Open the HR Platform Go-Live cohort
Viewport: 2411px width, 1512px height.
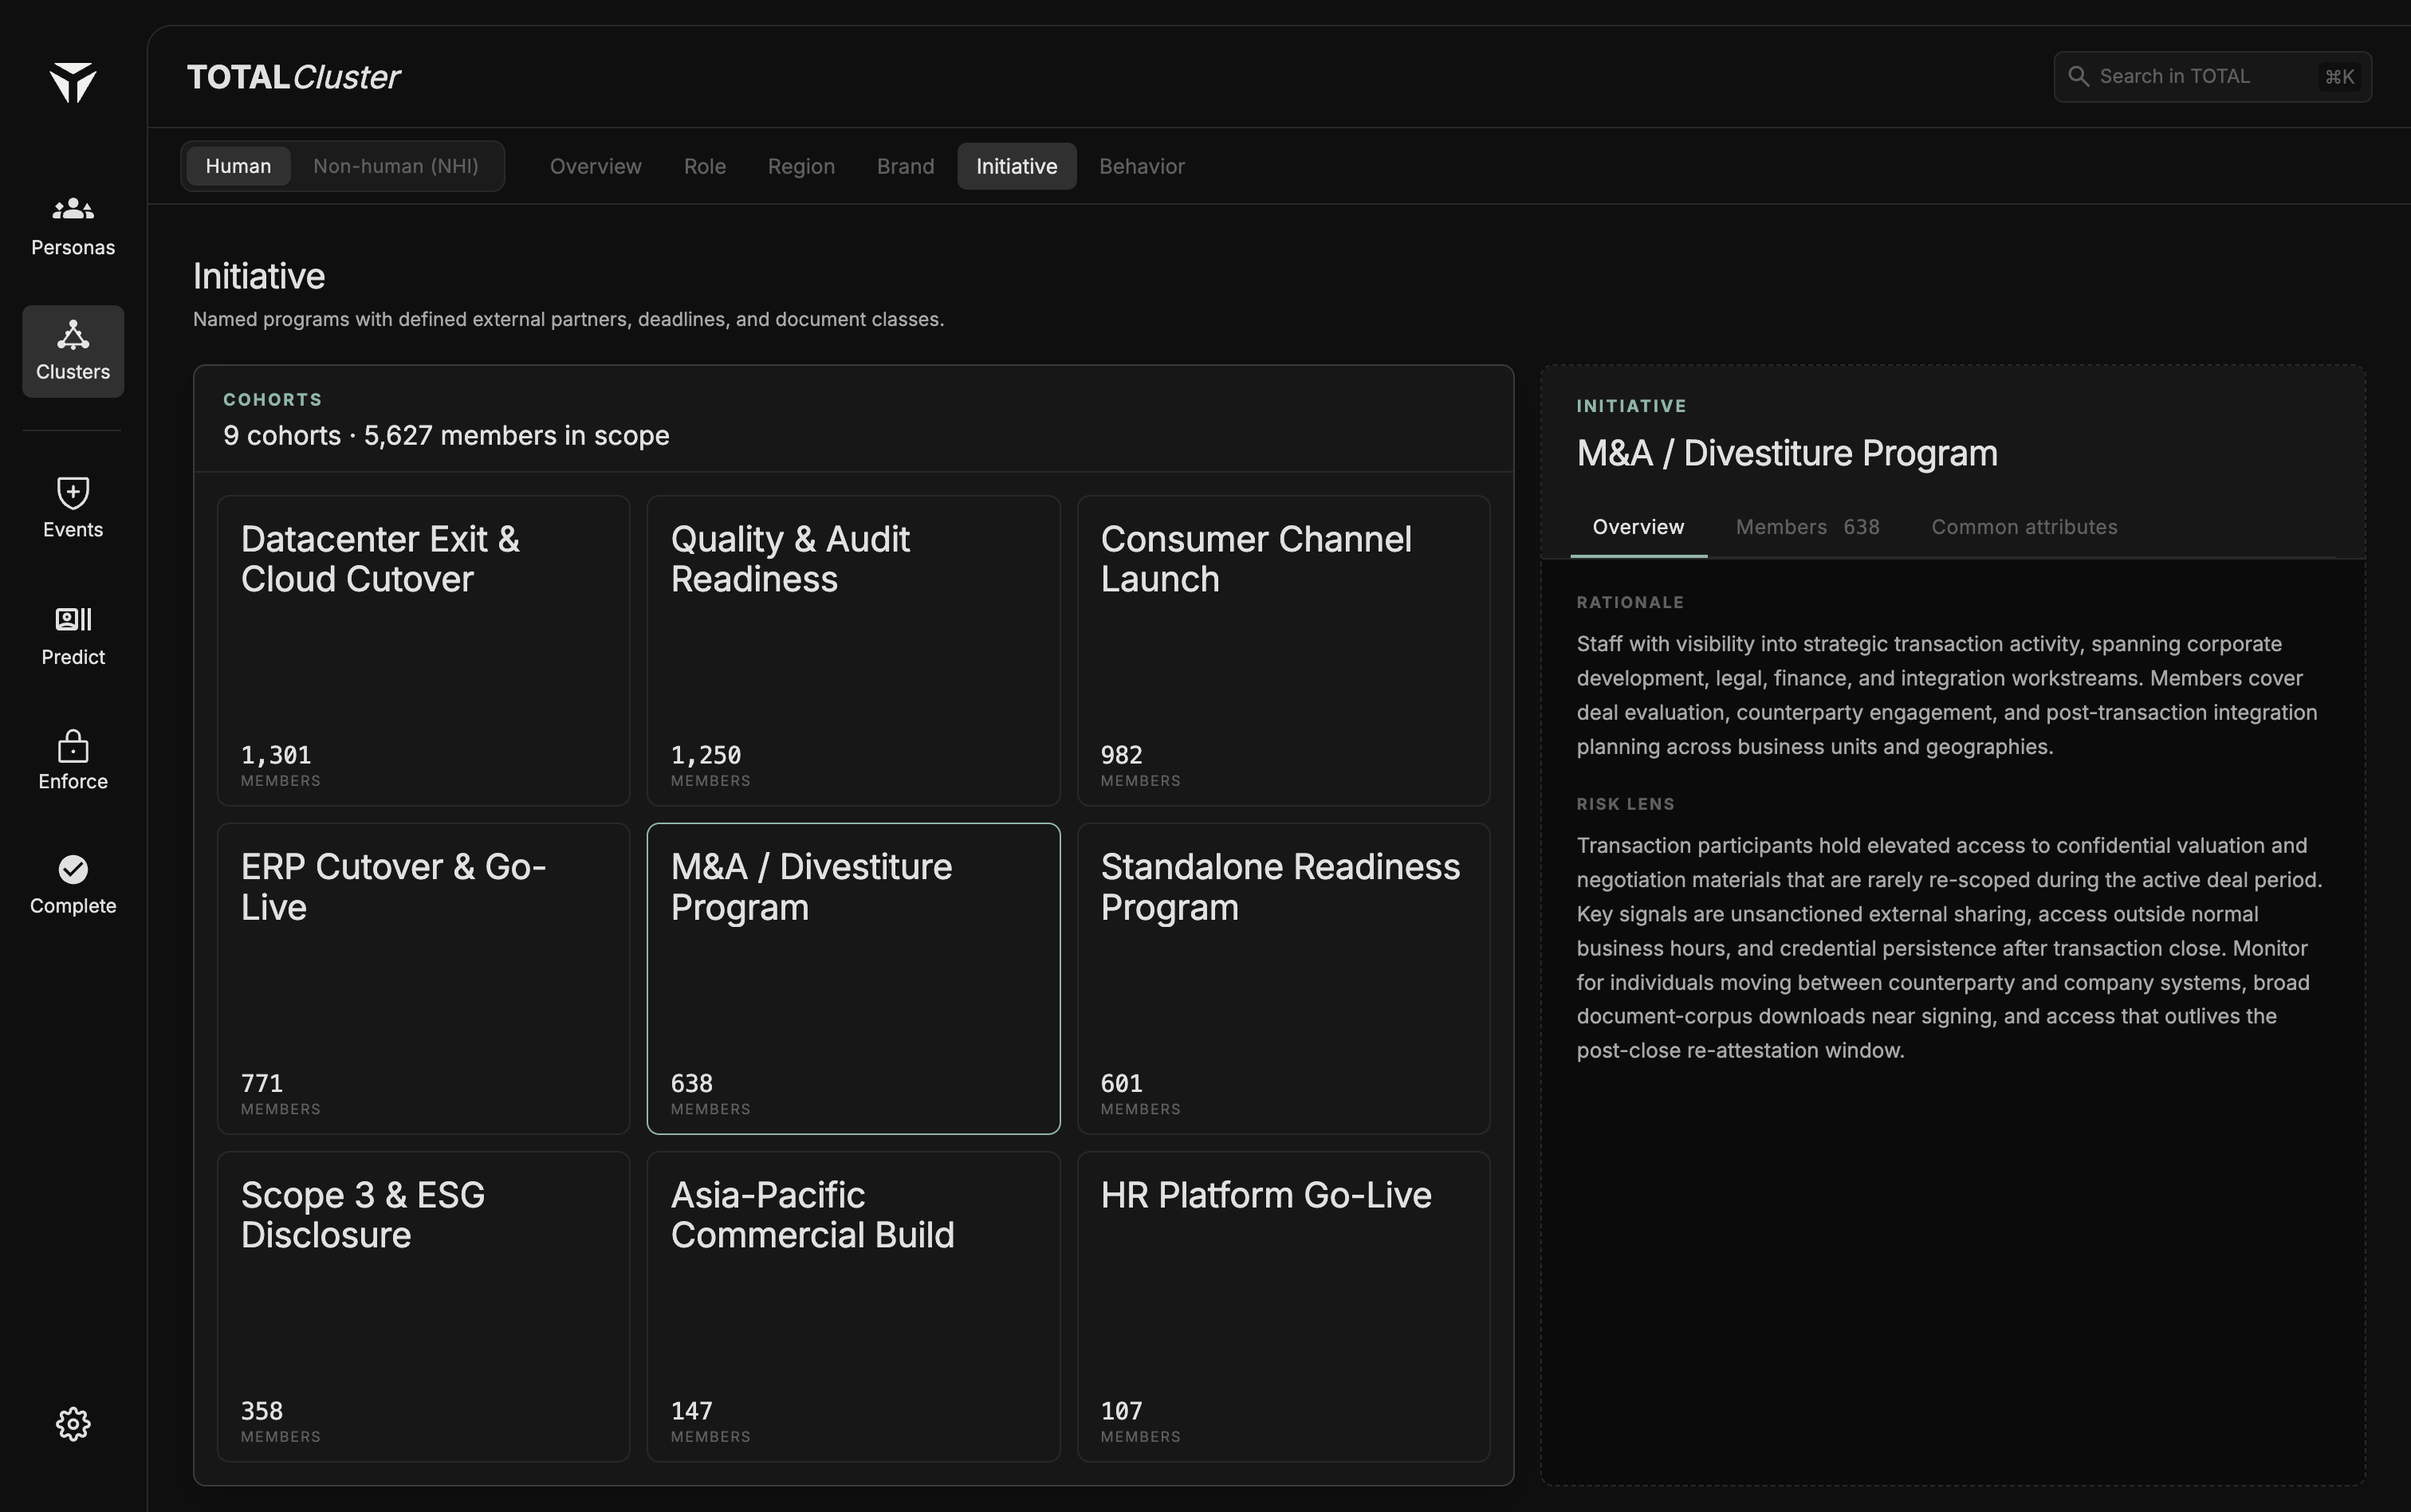(x=1283, y=1306)
